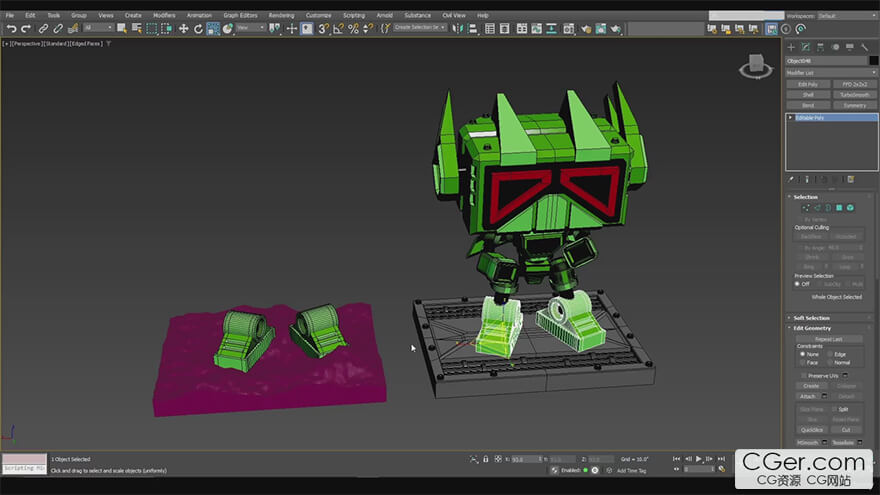The image size is (880, 495).
Task: Add the TurboSmooth modifier button
Action: [x=855, y=95]
